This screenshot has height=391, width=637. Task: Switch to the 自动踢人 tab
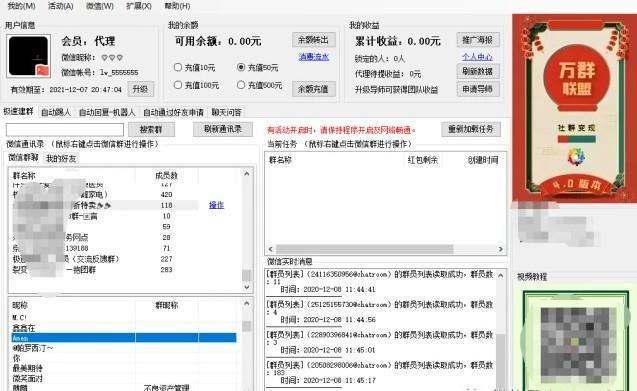[56, 112]
